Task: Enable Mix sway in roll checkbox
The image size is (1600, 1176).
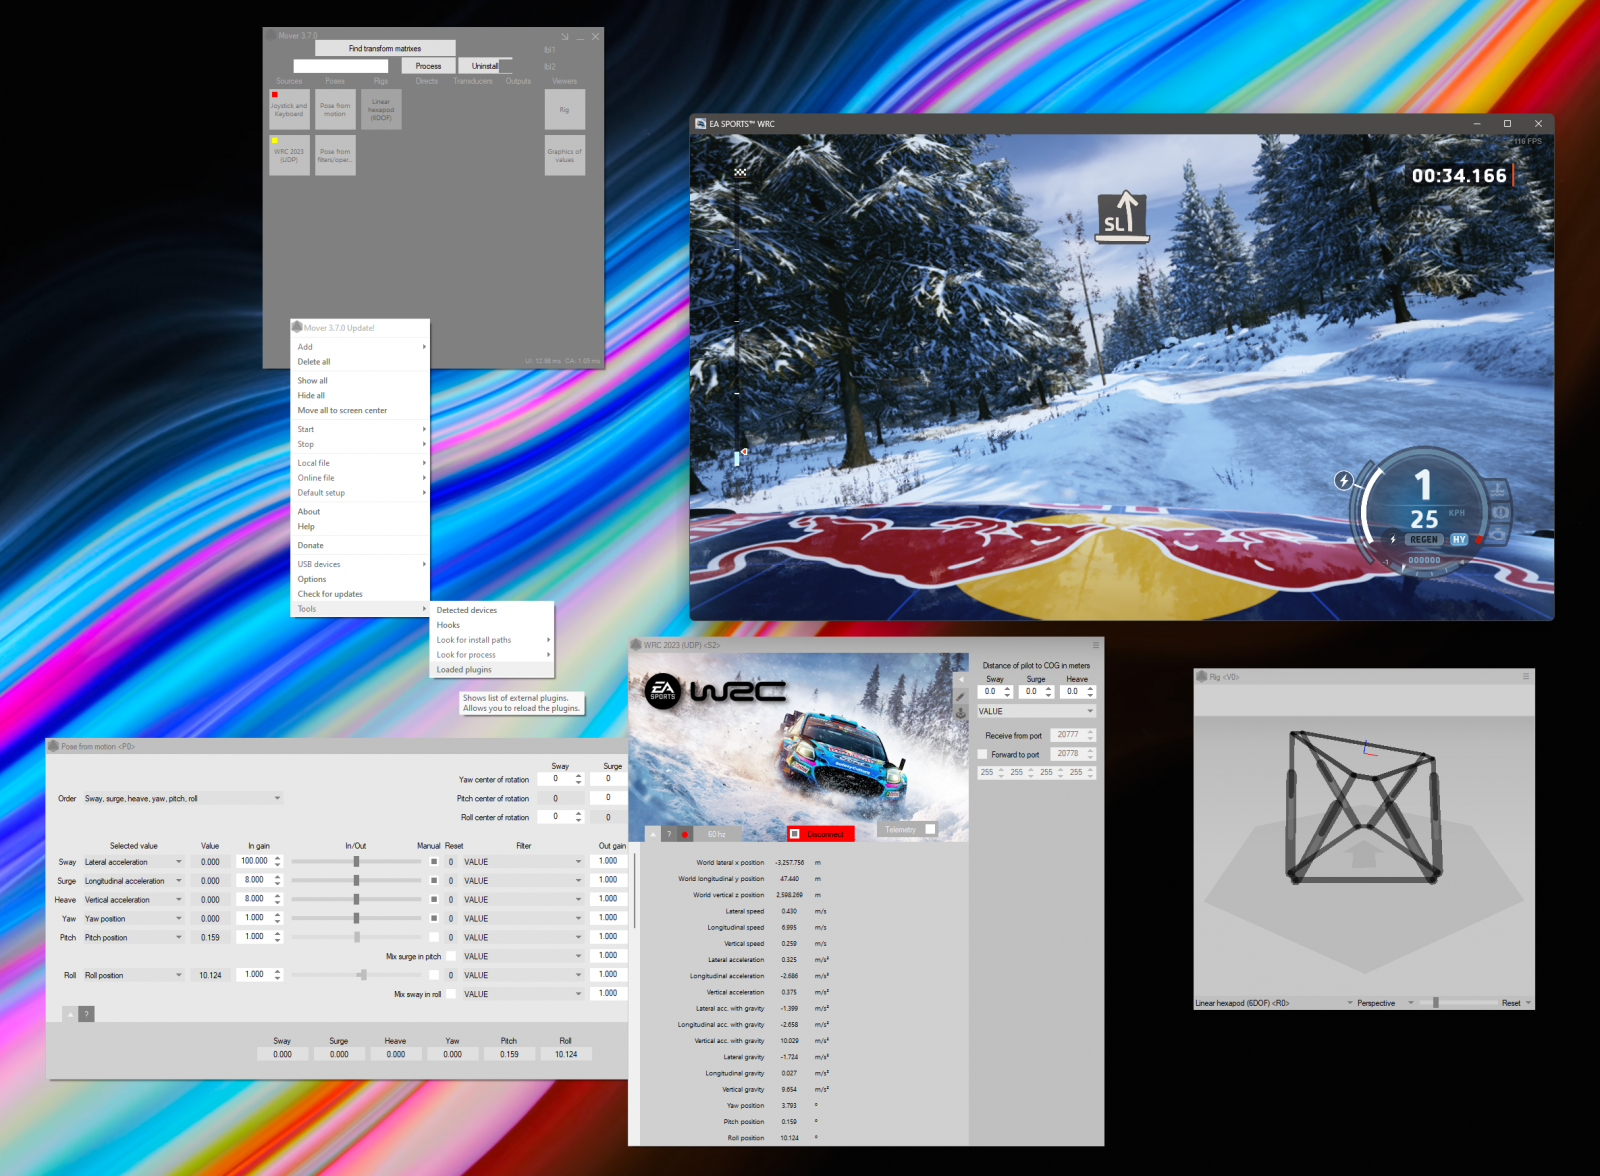Action: (451, 994)
